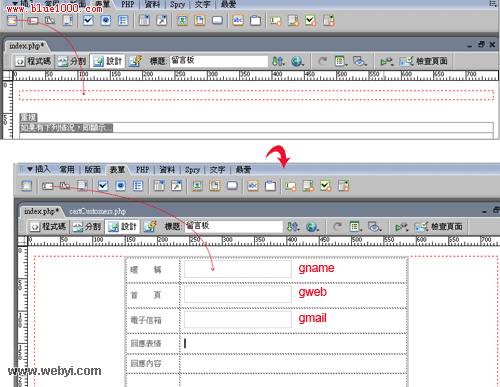500x387 pixels.
Task: Insert Image Field from lower insert bar
Action: coord(197,186)
